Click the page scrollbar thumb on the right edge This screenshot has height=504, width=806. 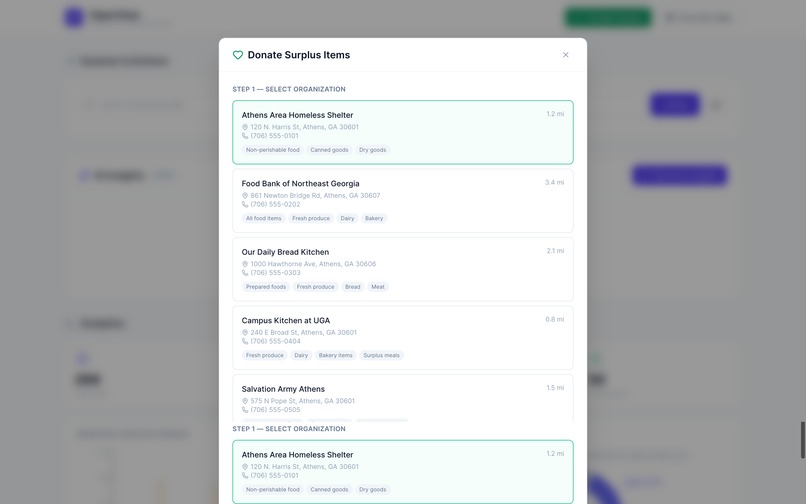click(802, 440)
